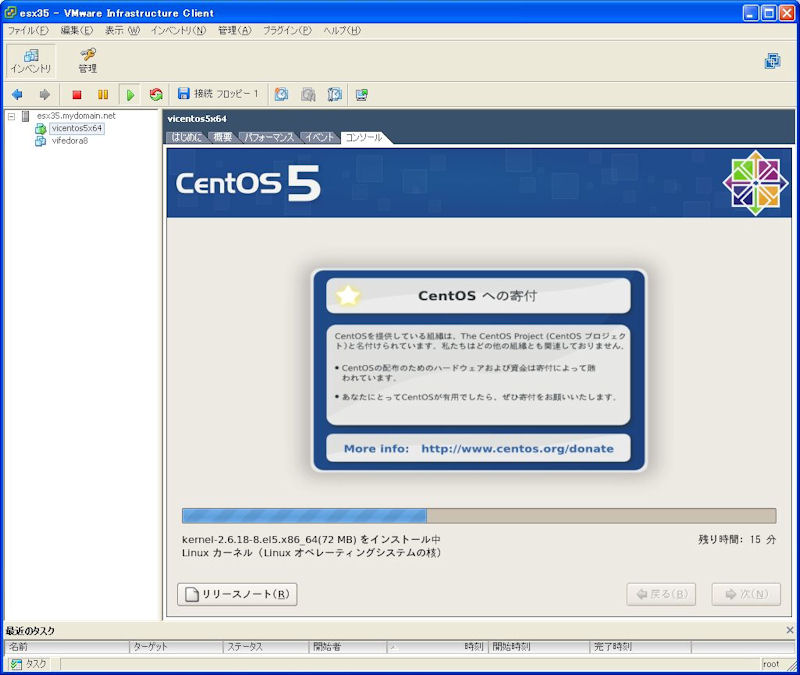The width and height of the screenshot is (800, 675).
Task: Power on VM with green play icon
Action: (130, 94)
